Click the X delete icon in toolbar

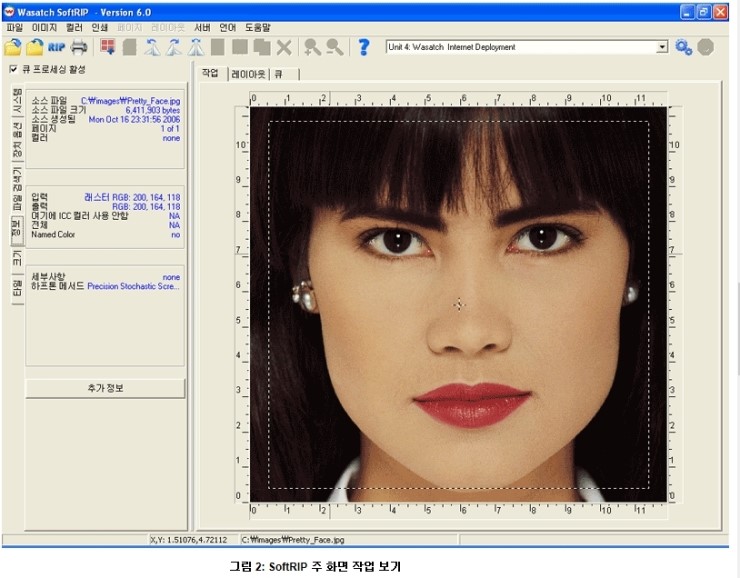pos(284,47)
